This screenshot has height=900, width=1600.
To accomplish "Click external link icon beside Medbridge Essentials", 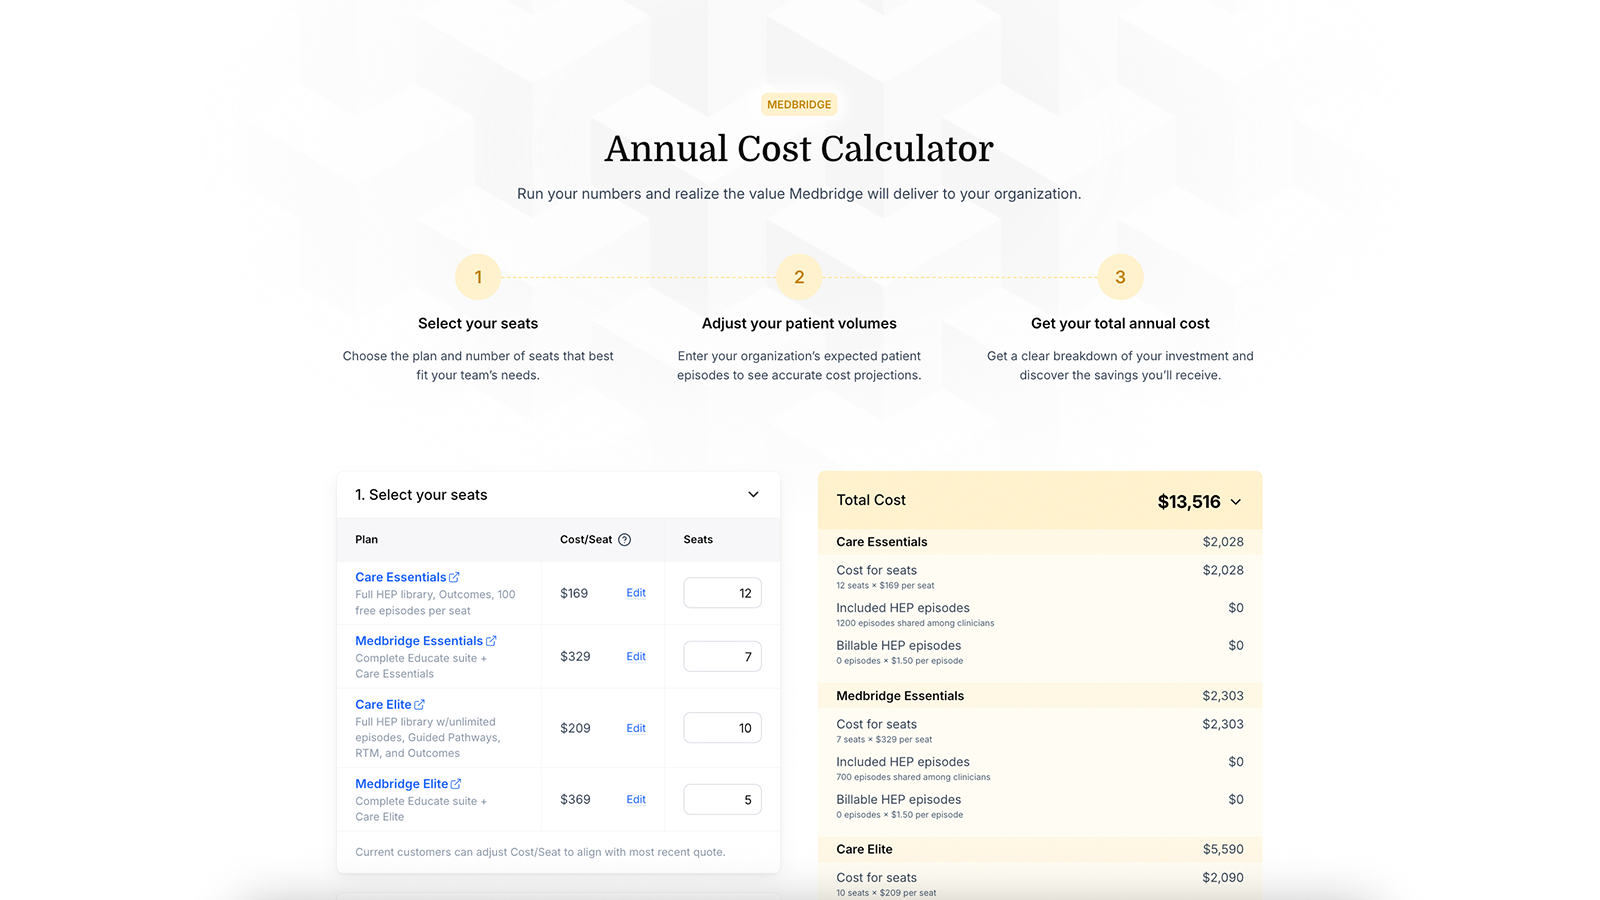I will click(x=491, y=641).
